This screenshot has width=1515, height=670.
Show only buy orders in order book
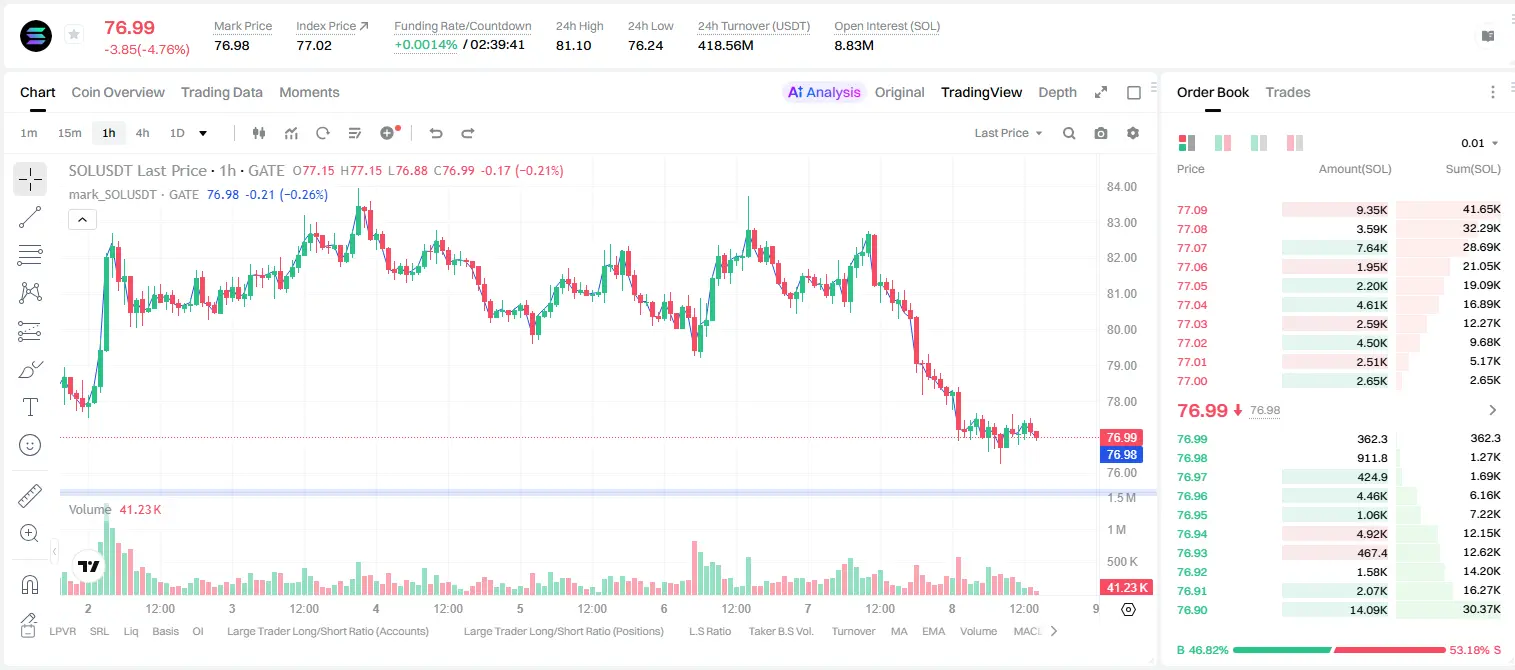1259,143
